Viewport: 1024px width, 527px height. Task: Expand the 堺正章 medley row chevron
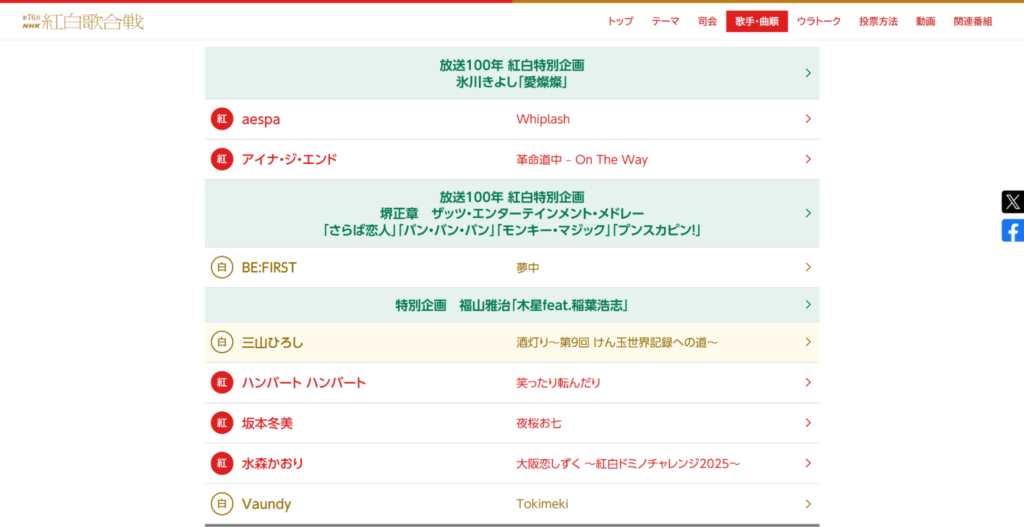click(807, 213)
